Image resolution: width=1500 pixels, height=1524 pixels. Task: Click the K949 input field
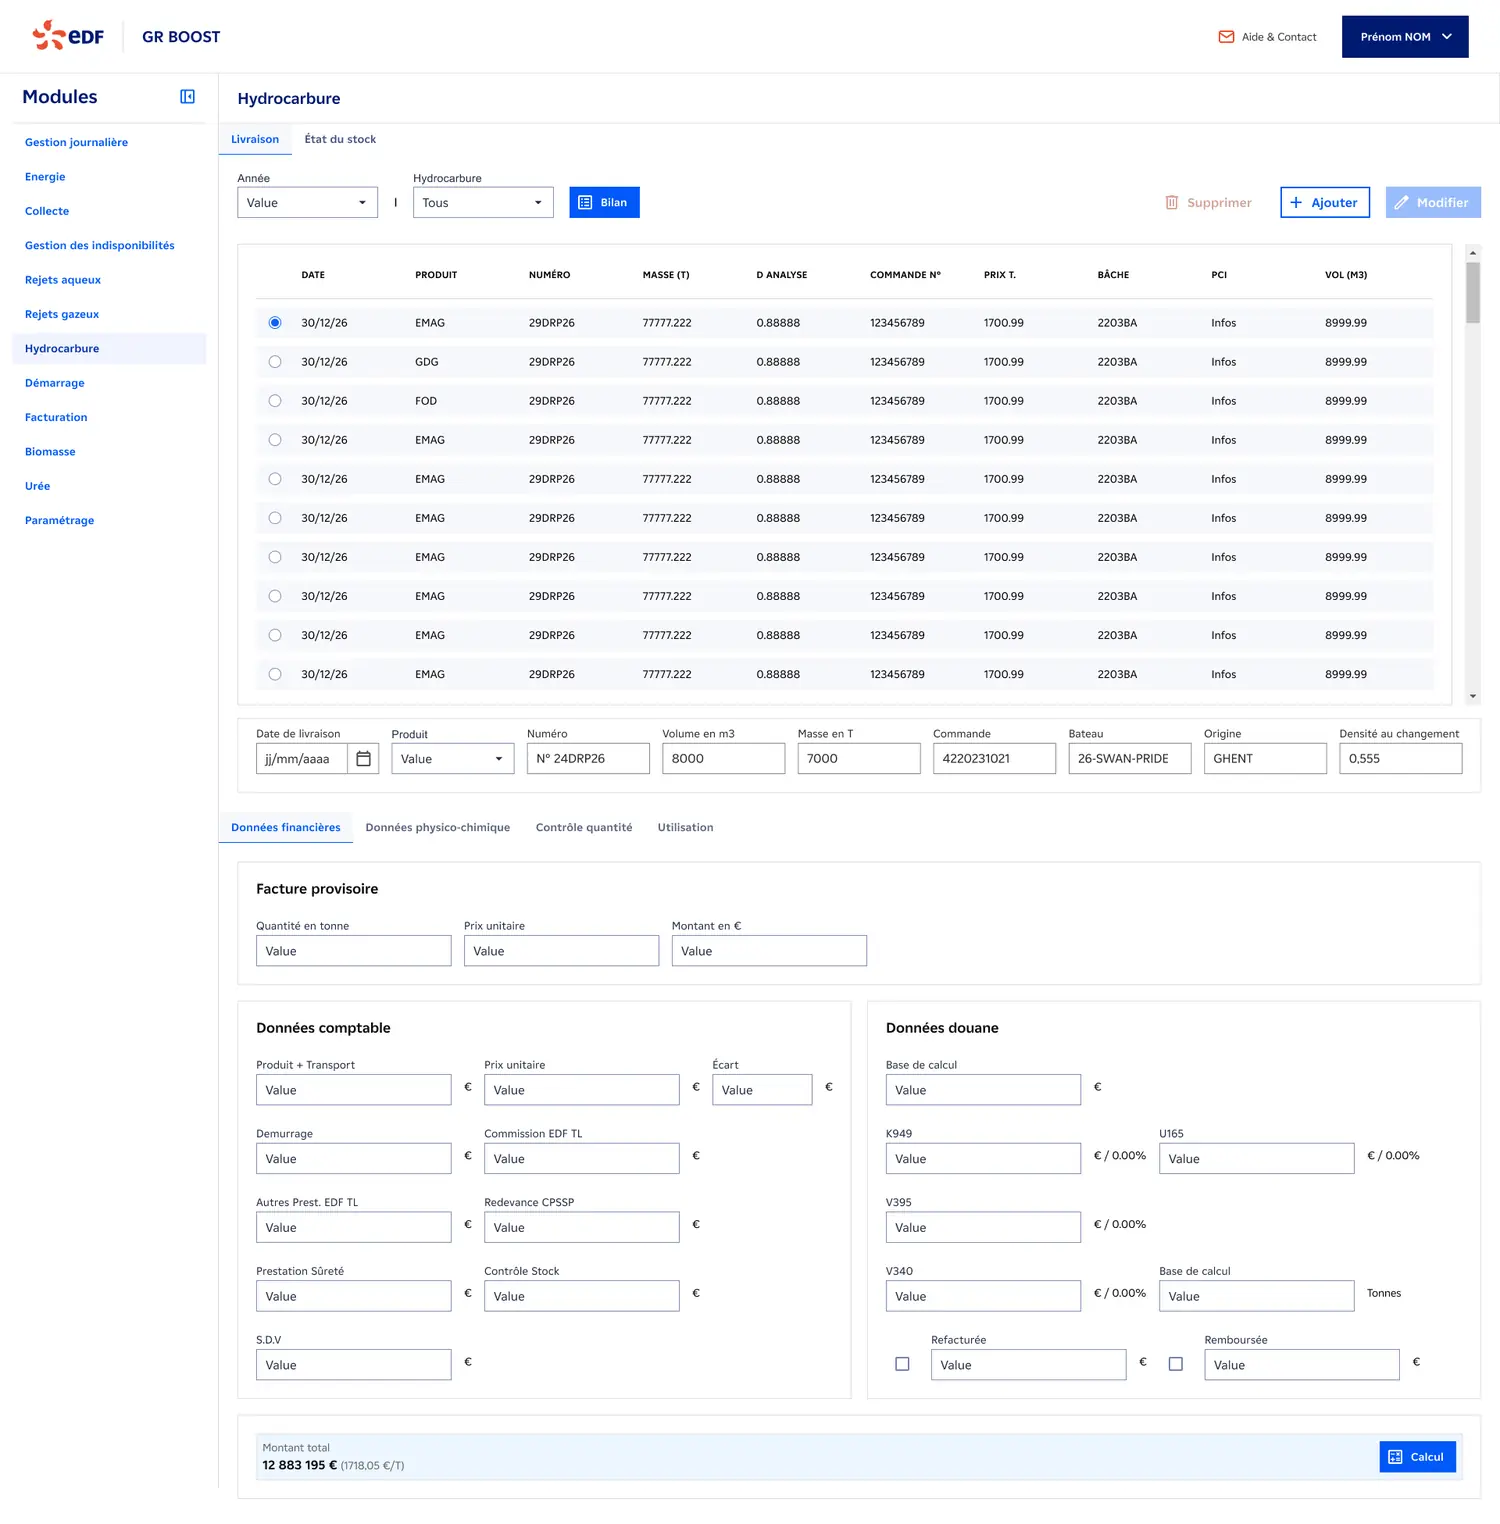click(983, 1159)
